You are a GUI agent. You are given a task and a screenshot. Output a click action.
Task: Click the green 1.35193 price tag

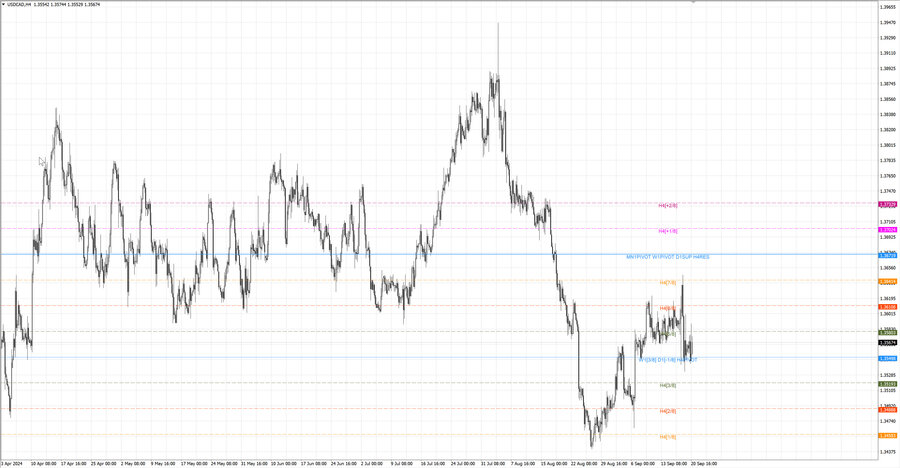[x=888, y=384]
